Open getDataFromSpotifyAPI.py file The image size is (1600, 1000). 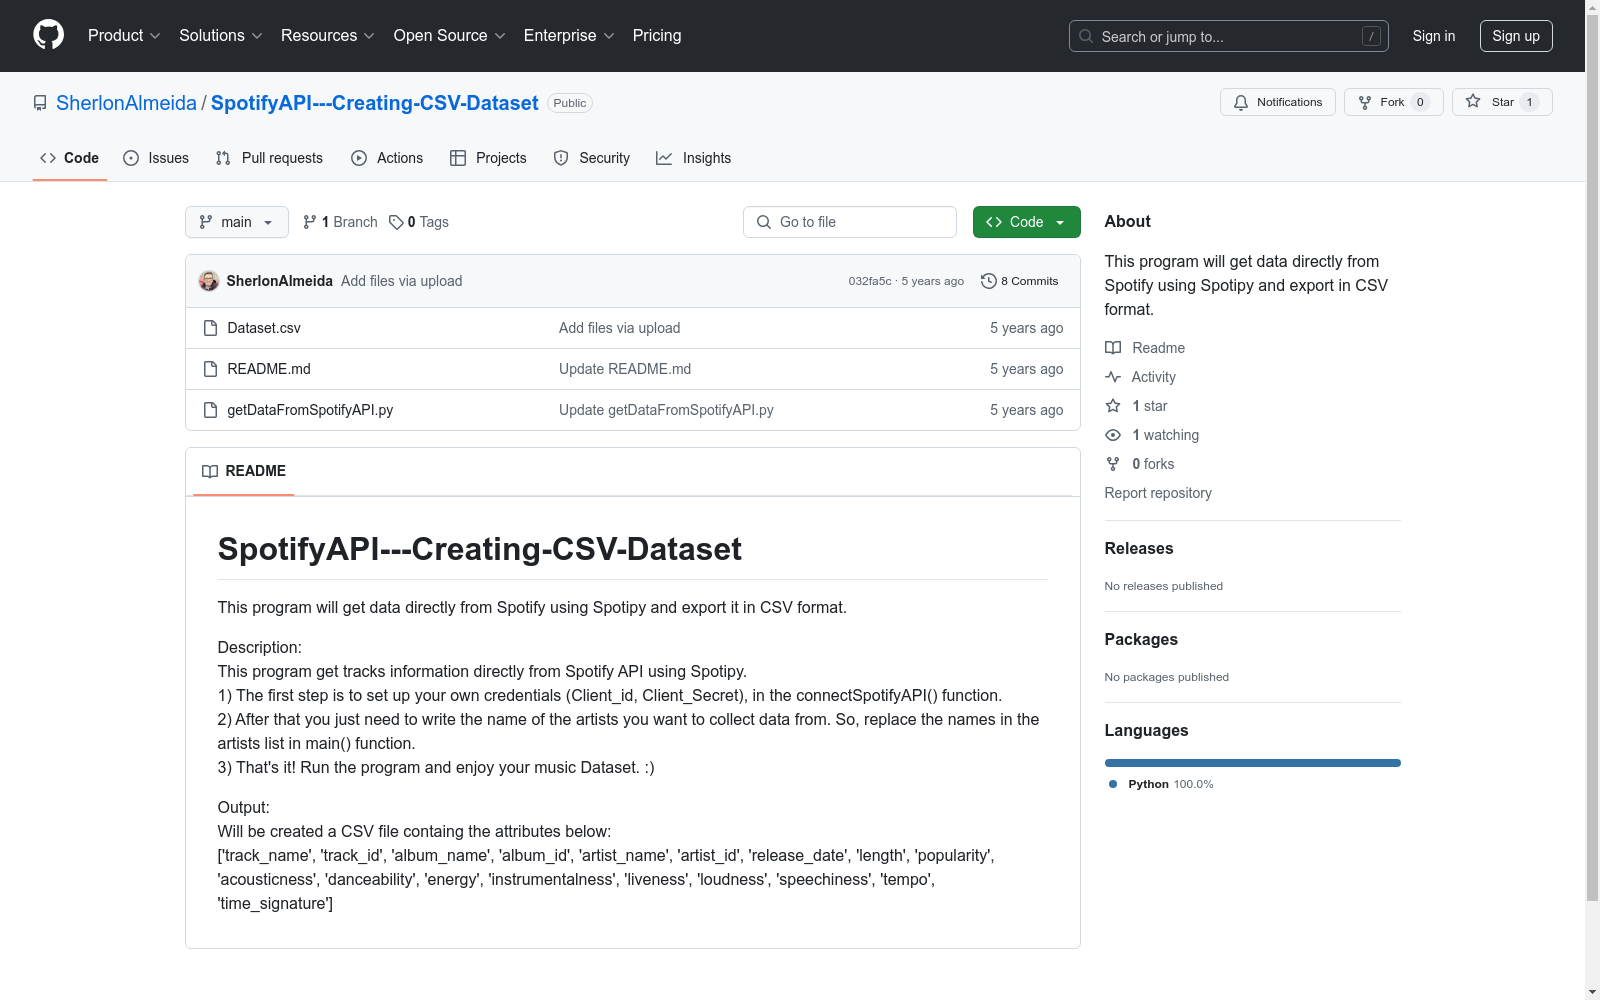[x=310, y=410]
